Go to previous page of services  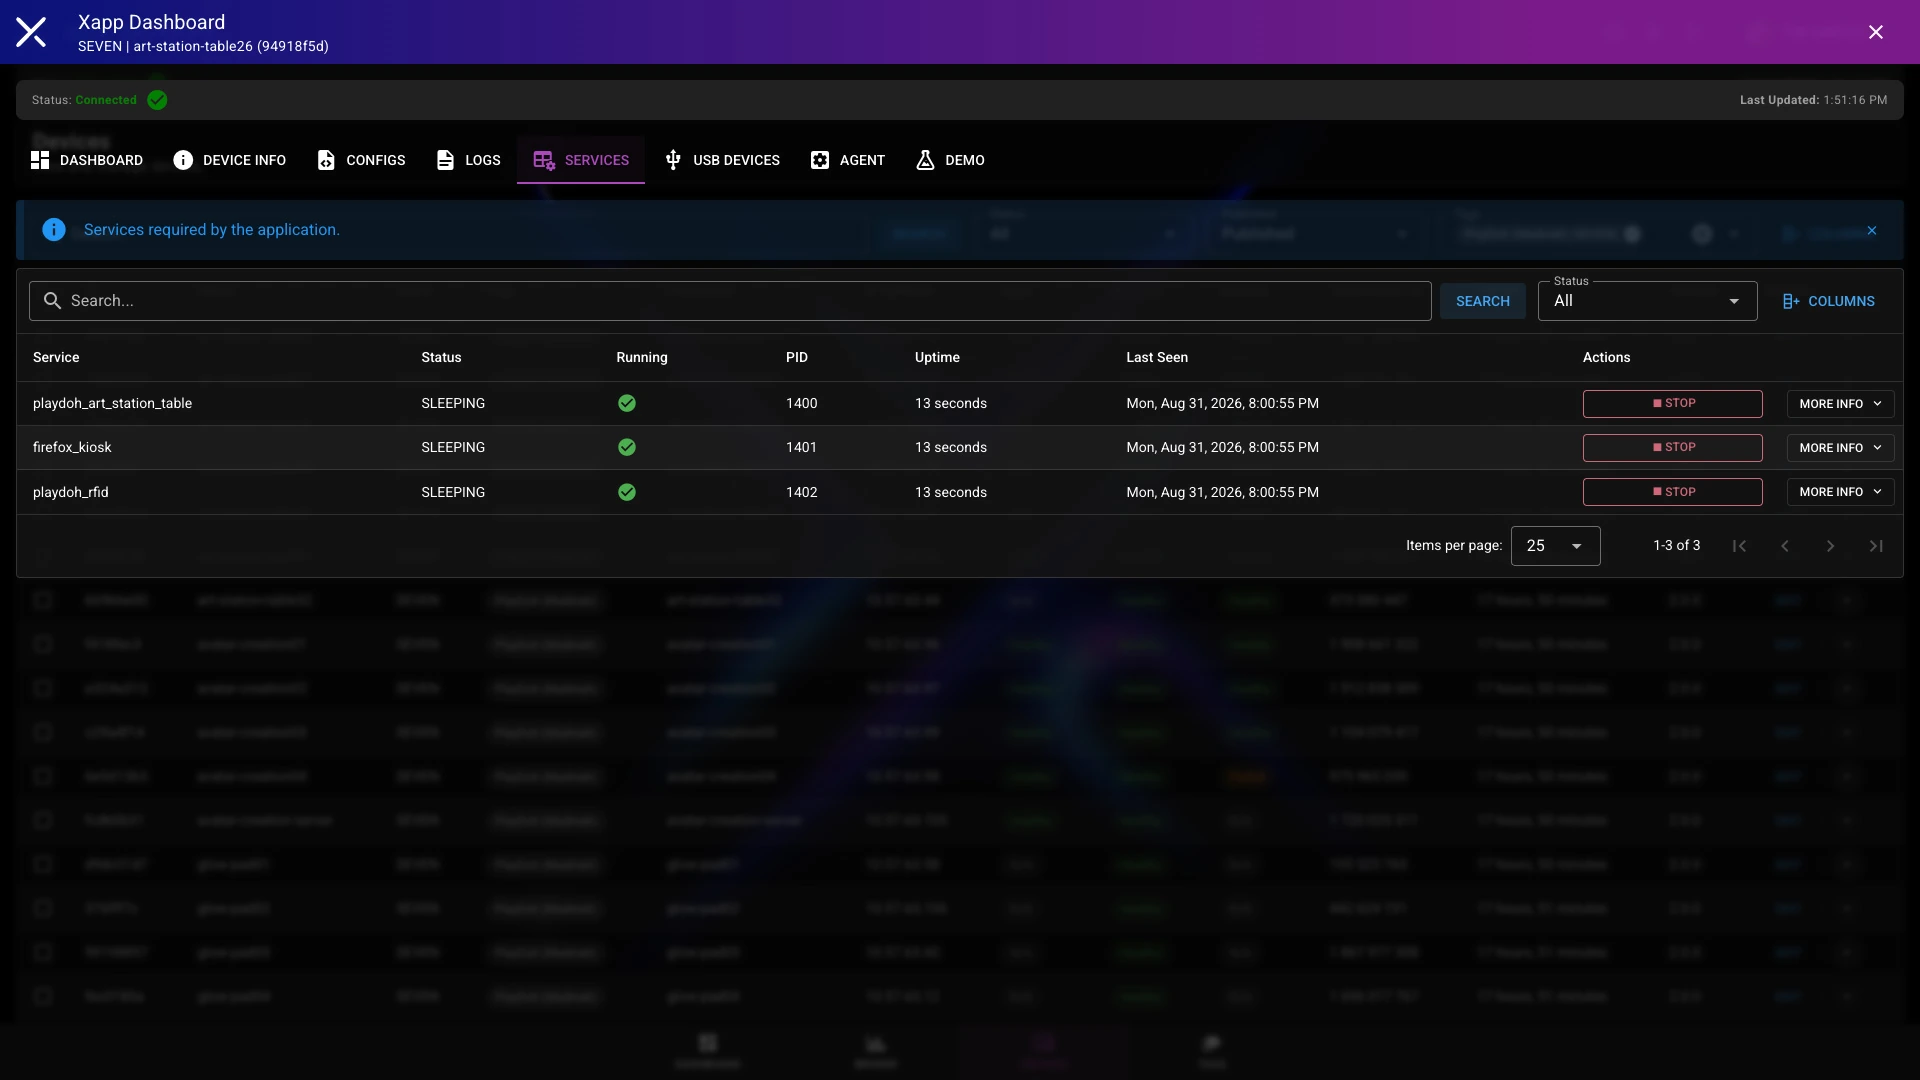click(x=1785, y=546)
